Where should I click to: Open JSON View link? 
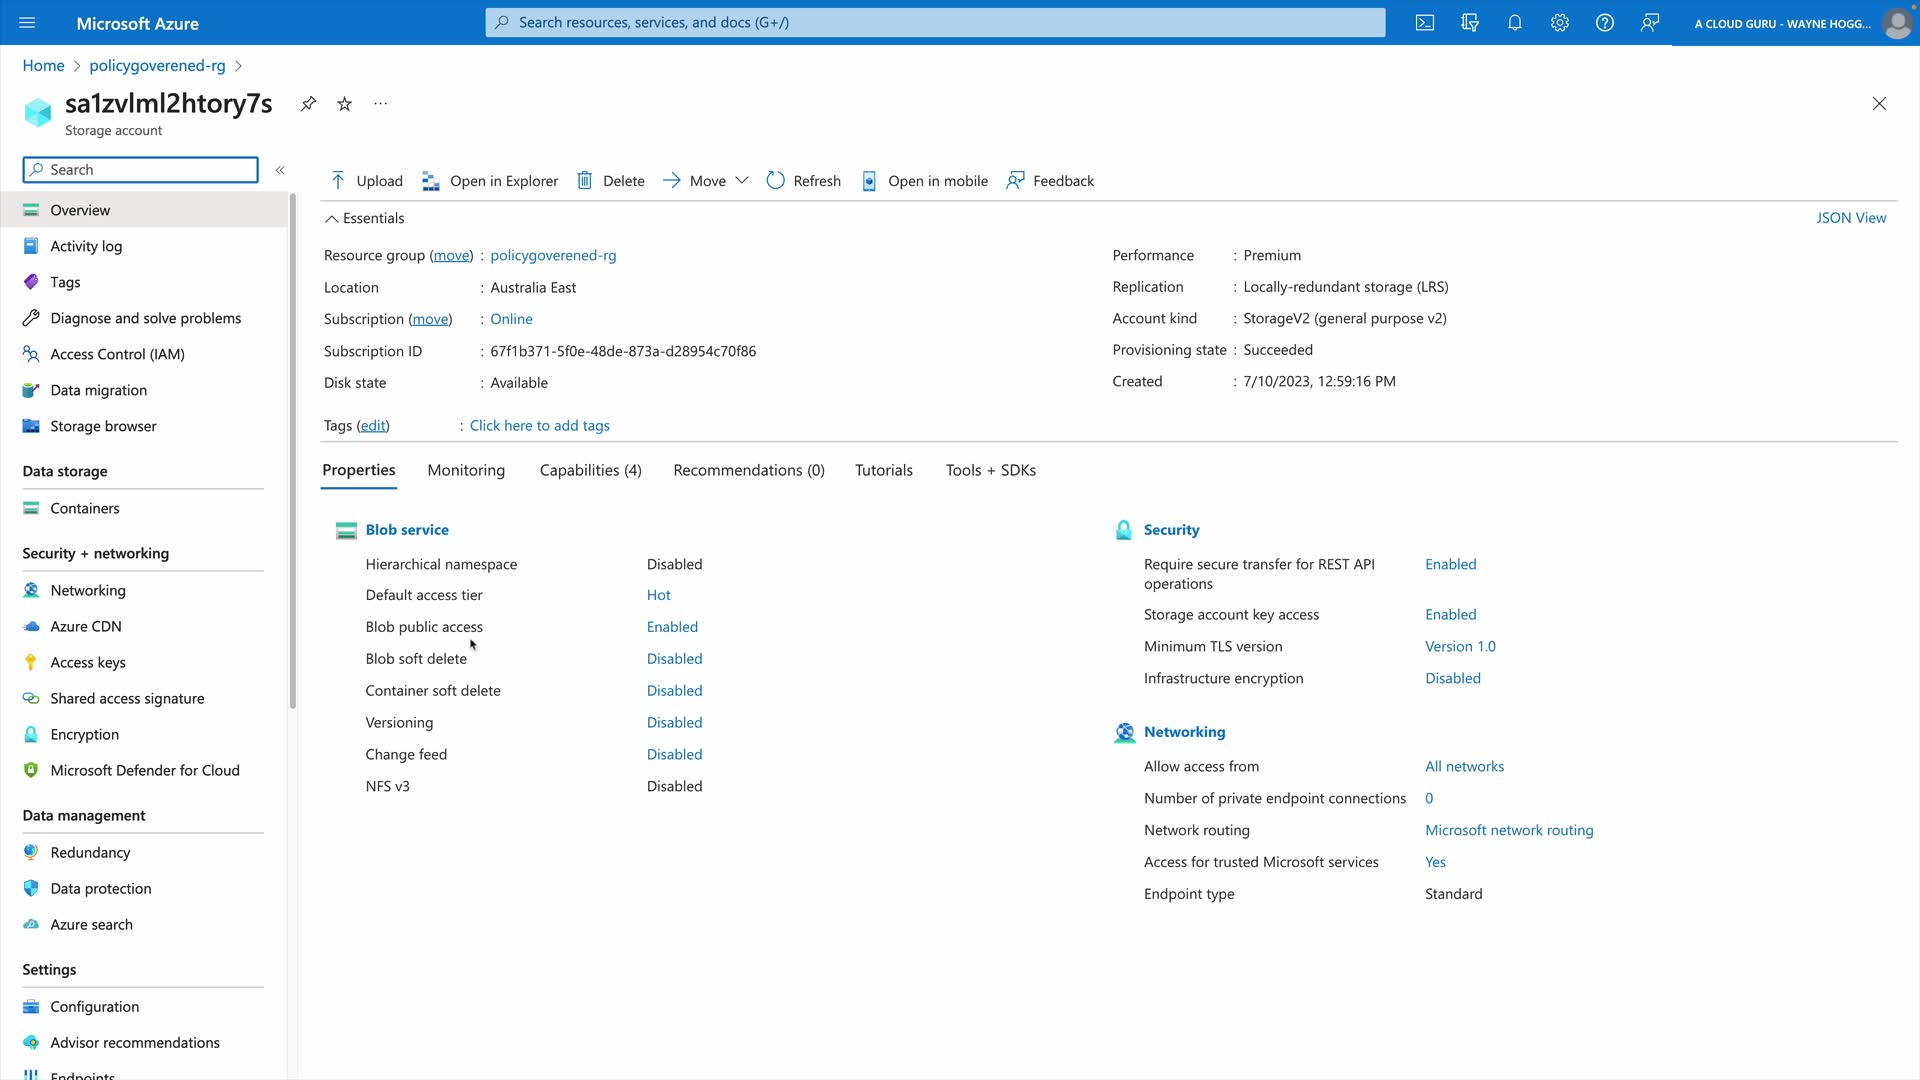(x=1851, y=218)
